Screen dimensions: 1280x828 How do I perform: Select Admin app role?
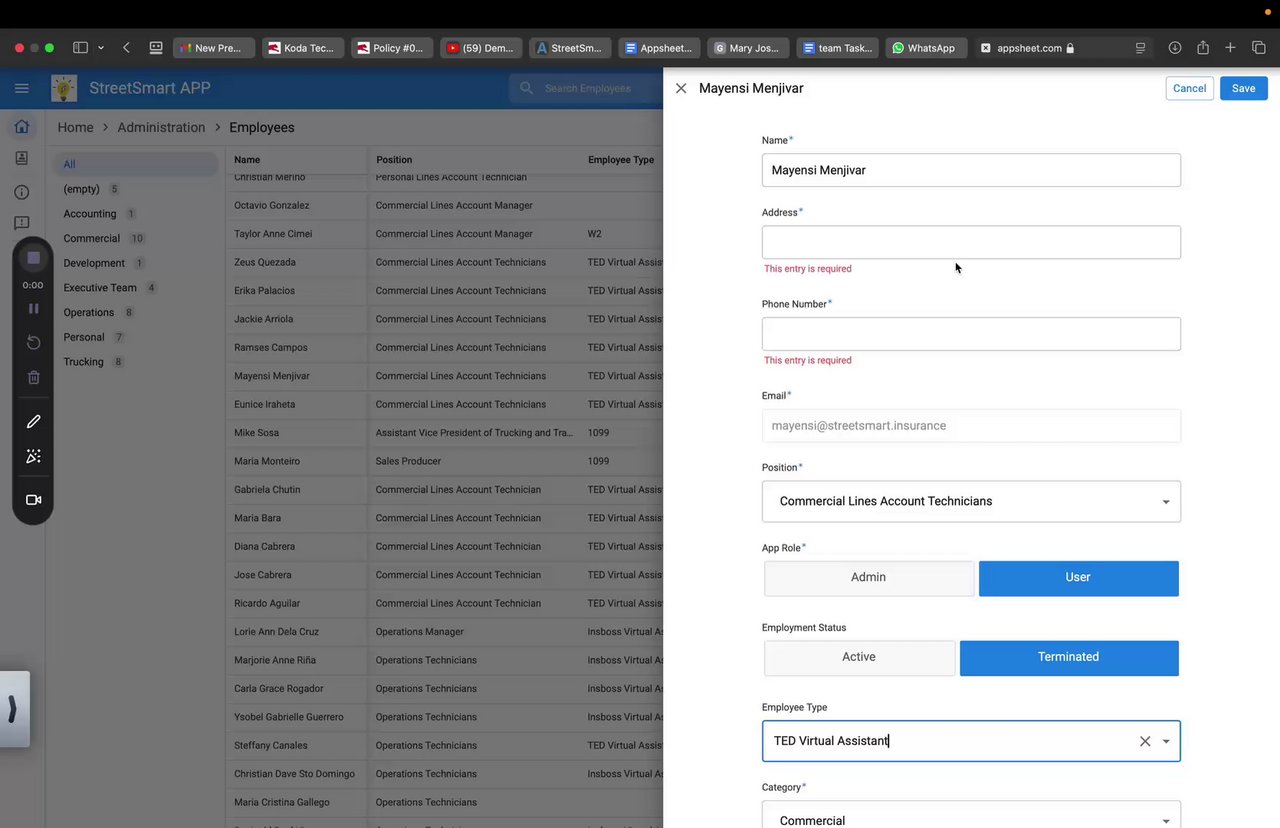point(868,578)
